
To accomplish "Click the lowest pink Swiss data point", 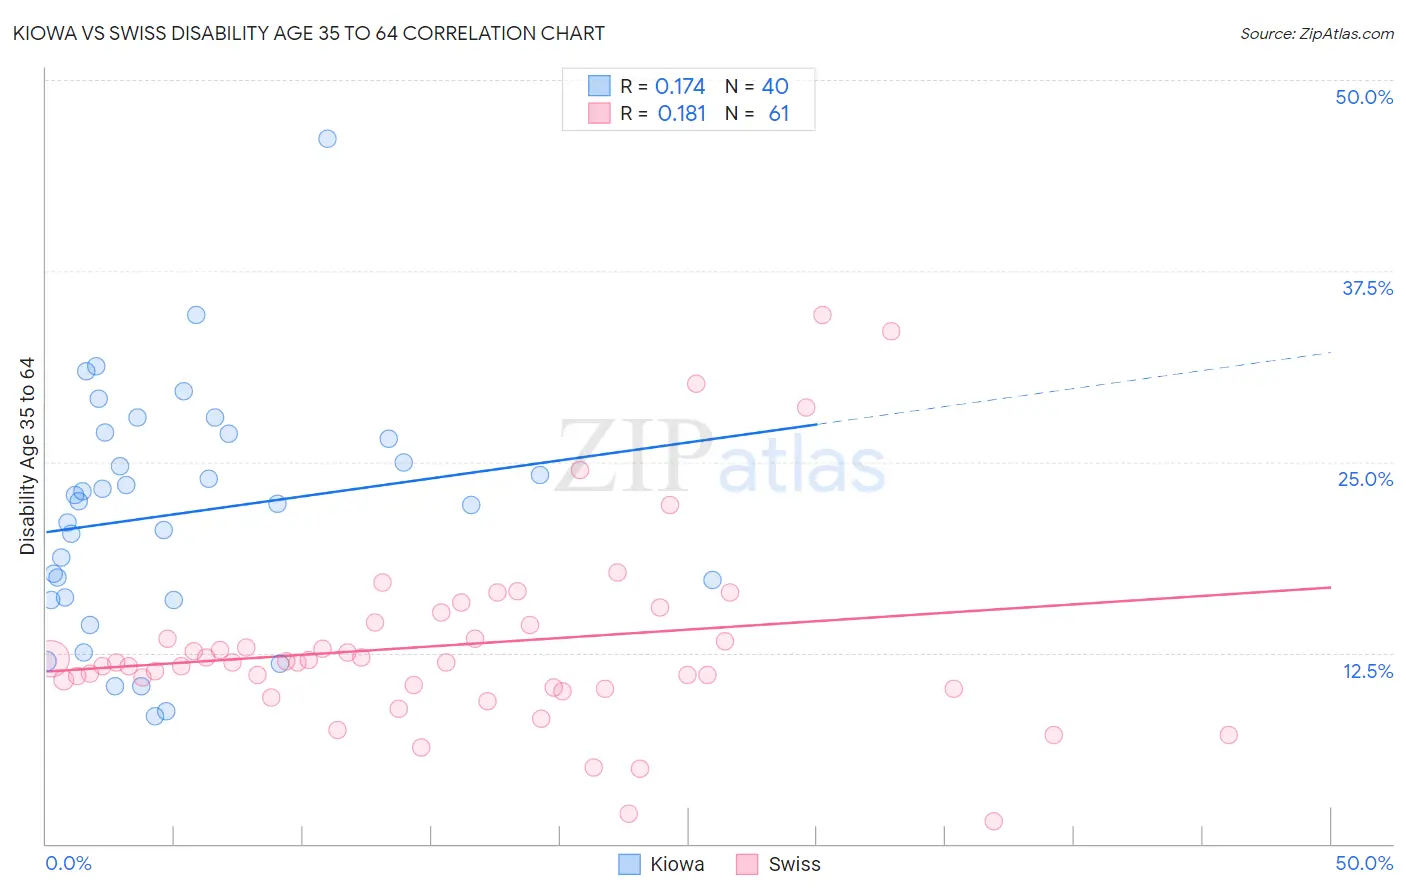I will 993,821.
